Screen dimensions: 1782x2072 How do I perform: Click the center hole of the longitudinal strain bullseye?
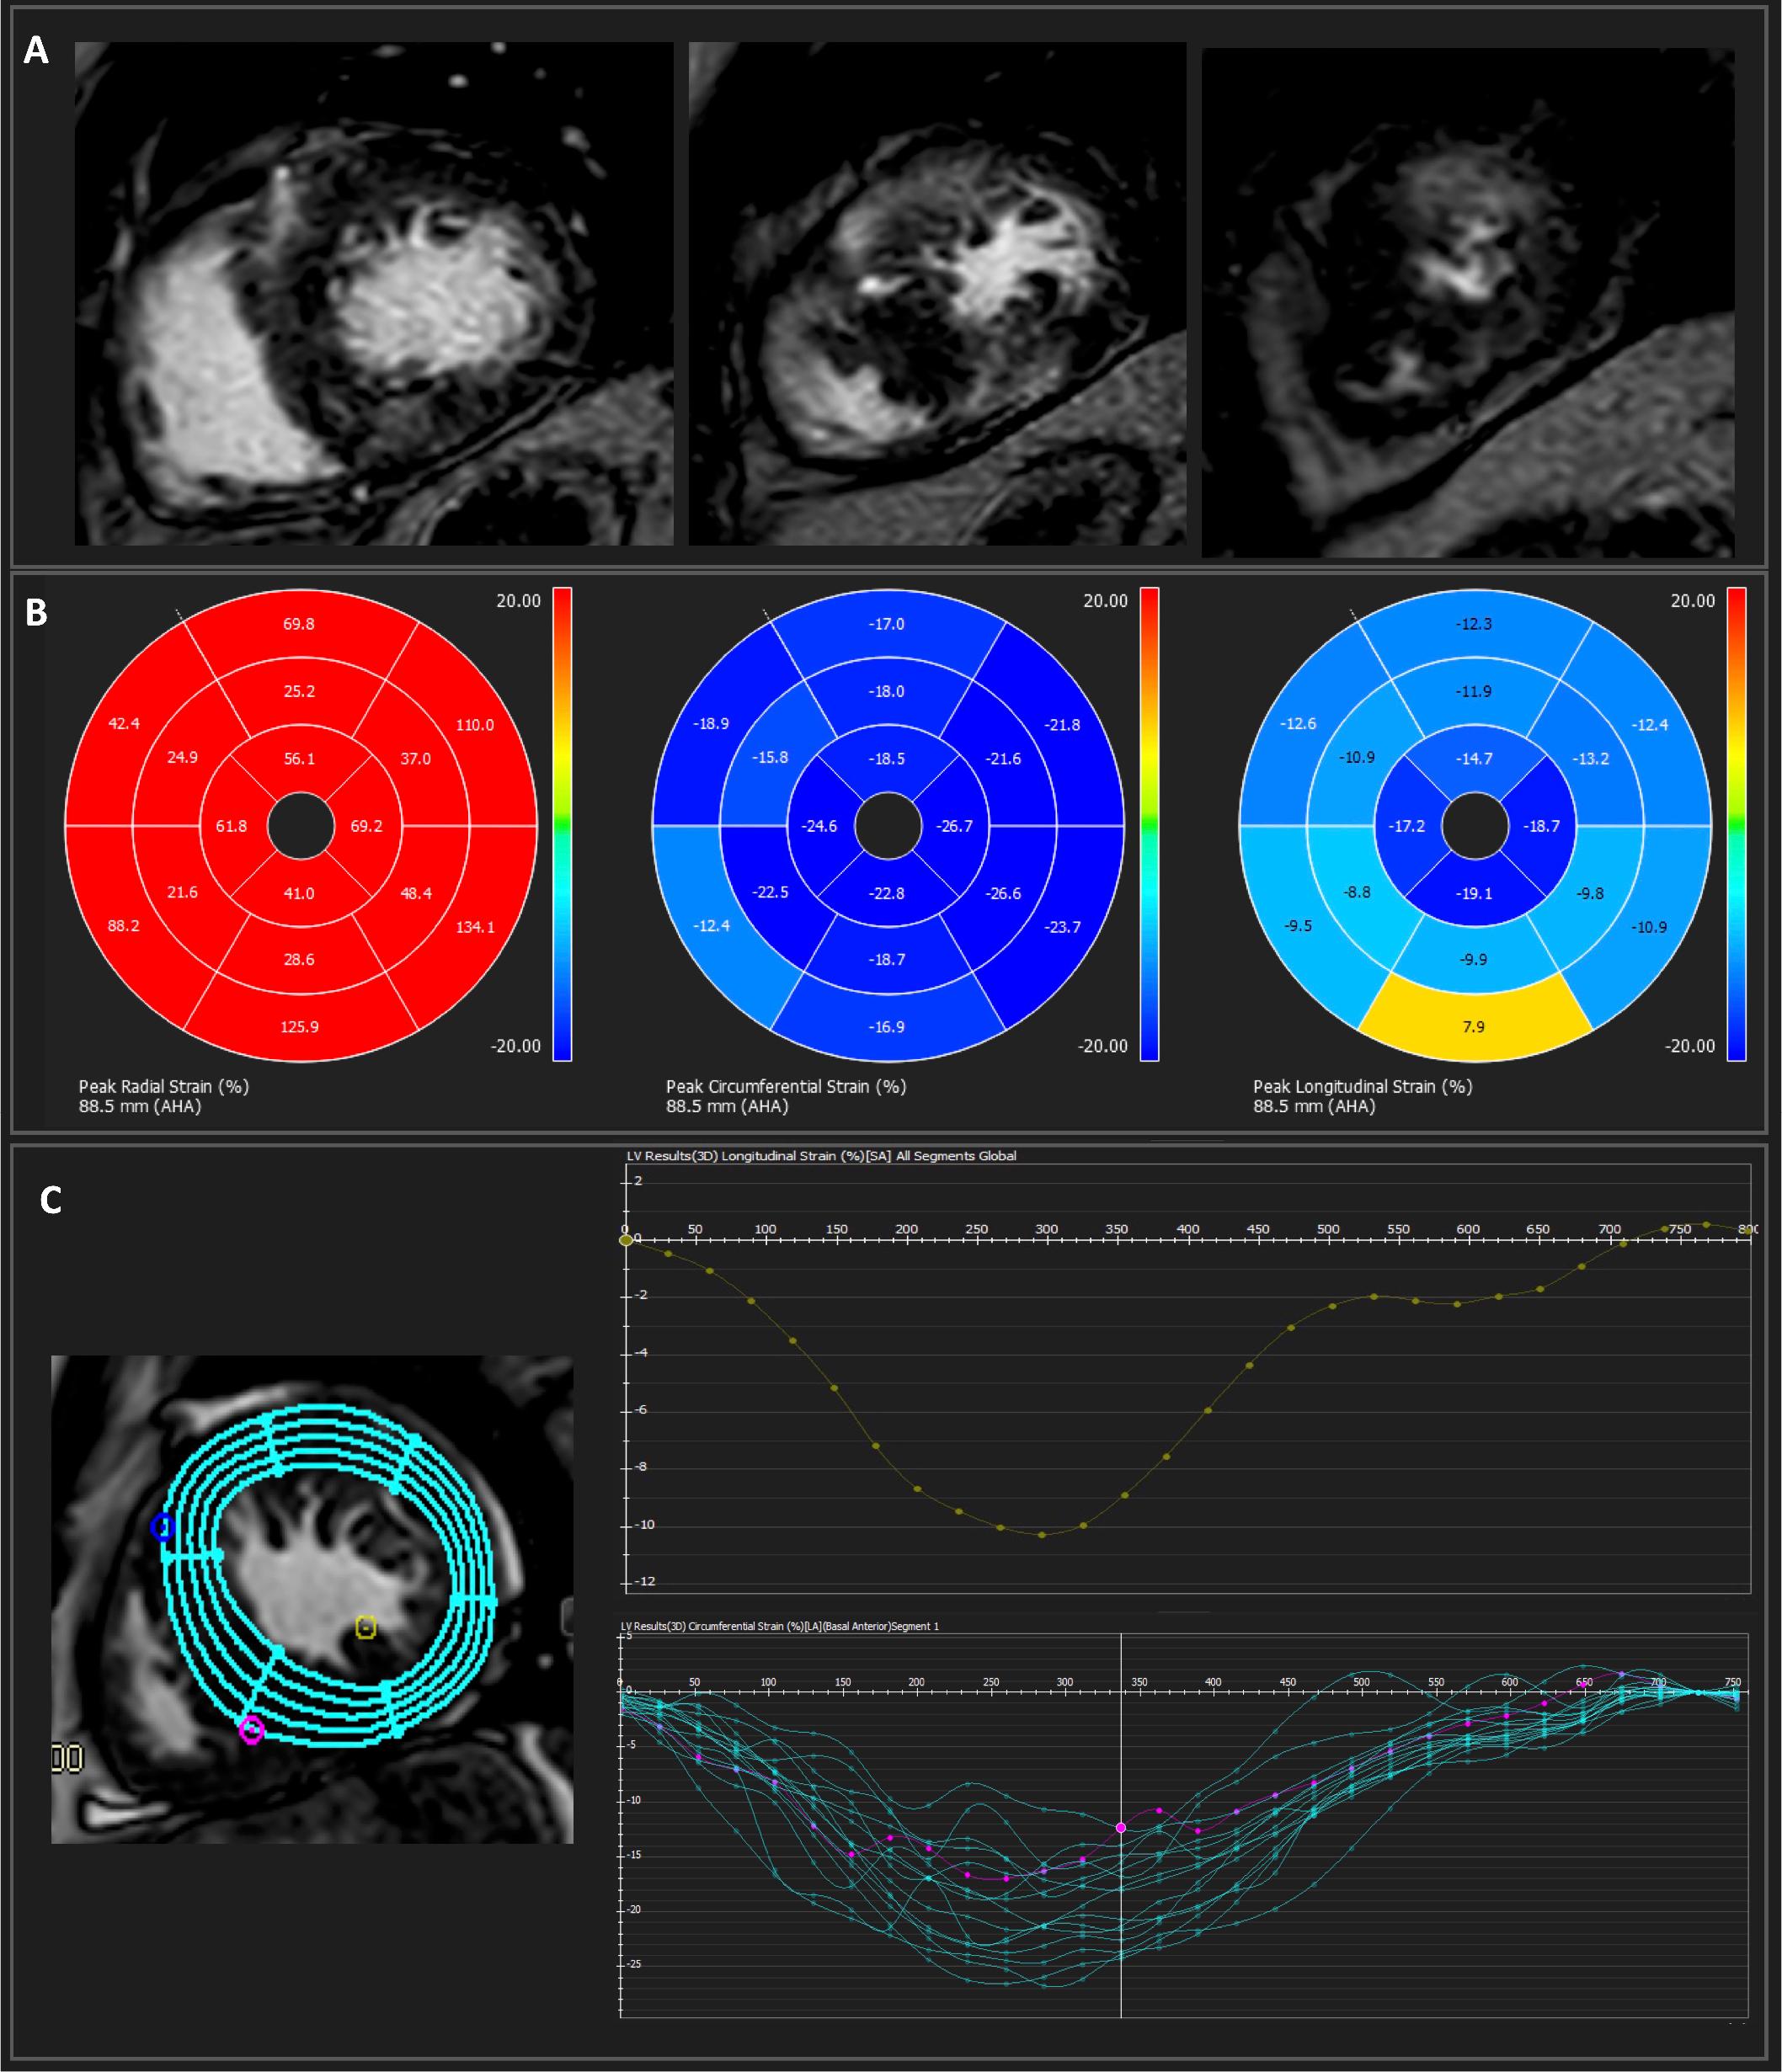(1474, 826)
